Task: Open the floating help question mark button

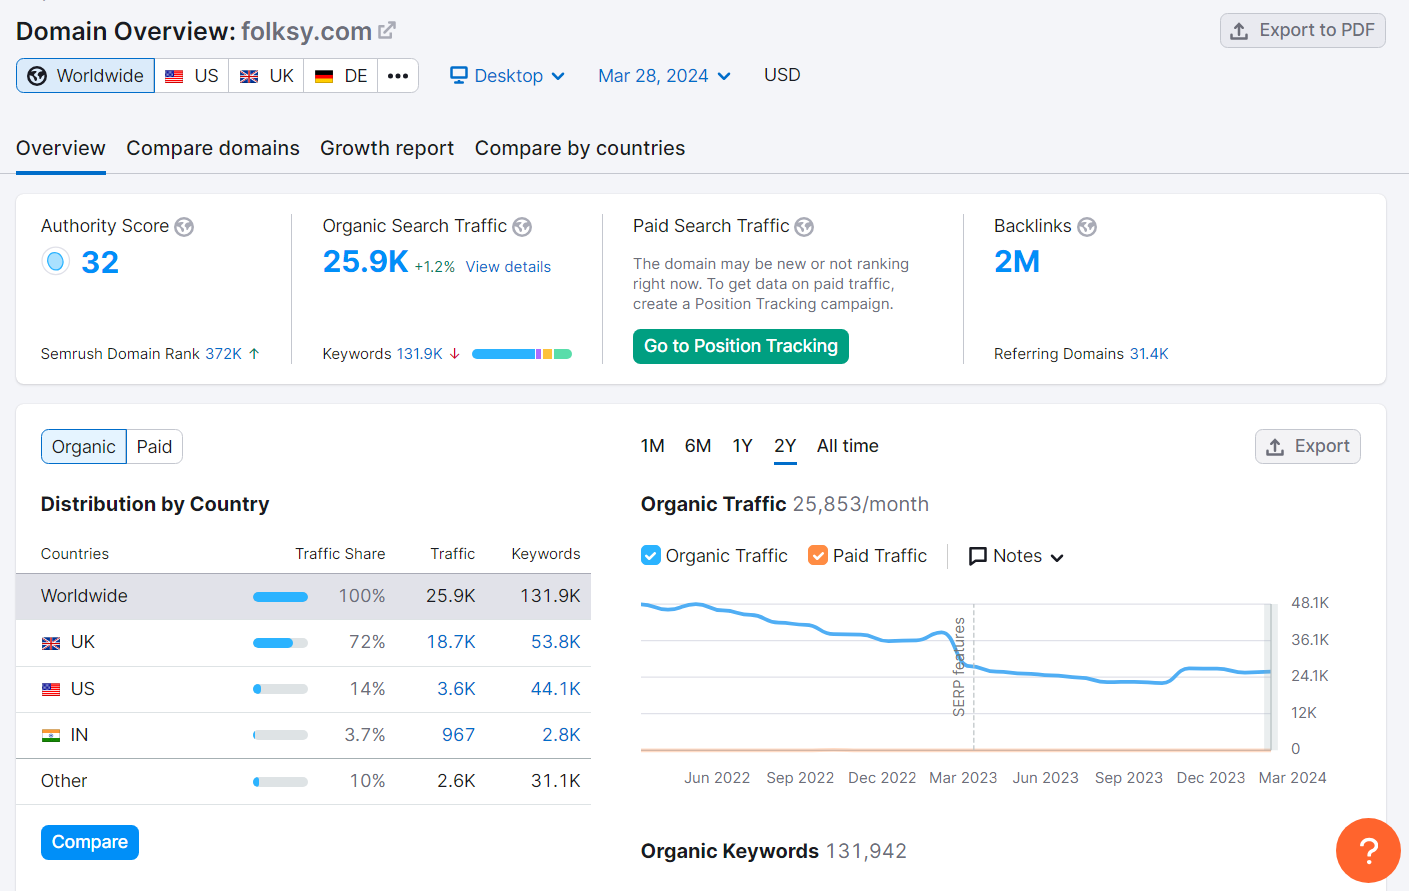Action: tap(1367, 850)
